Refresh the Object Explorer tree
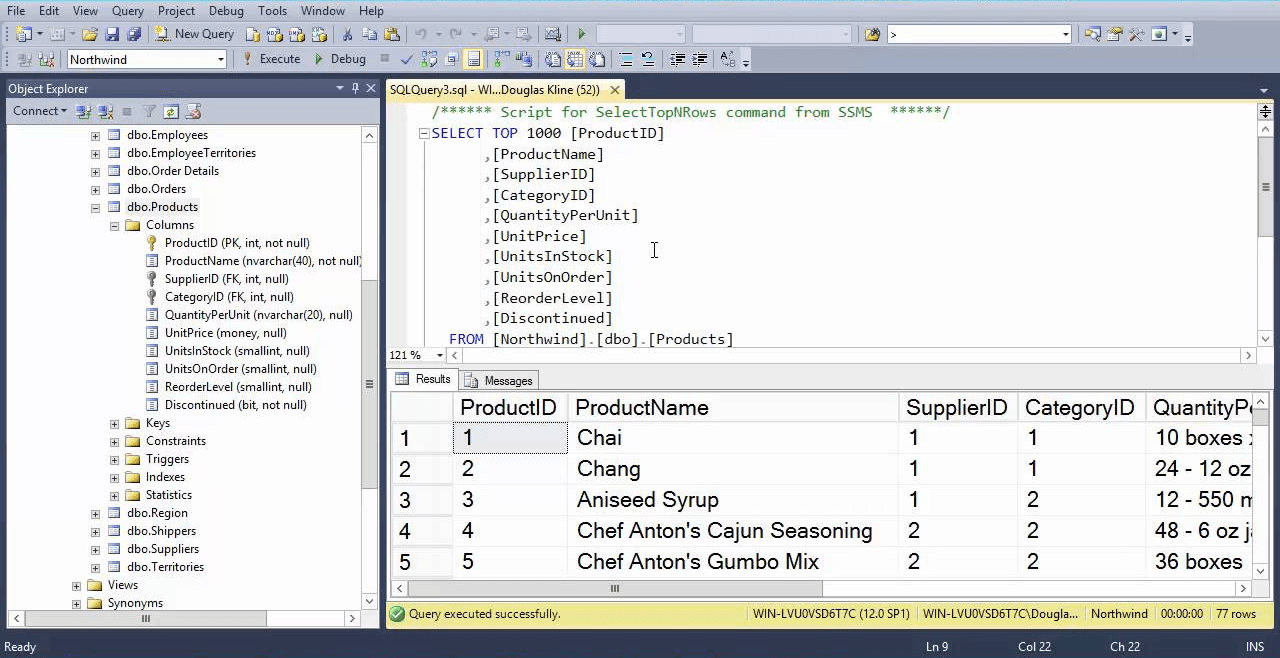 171,111
